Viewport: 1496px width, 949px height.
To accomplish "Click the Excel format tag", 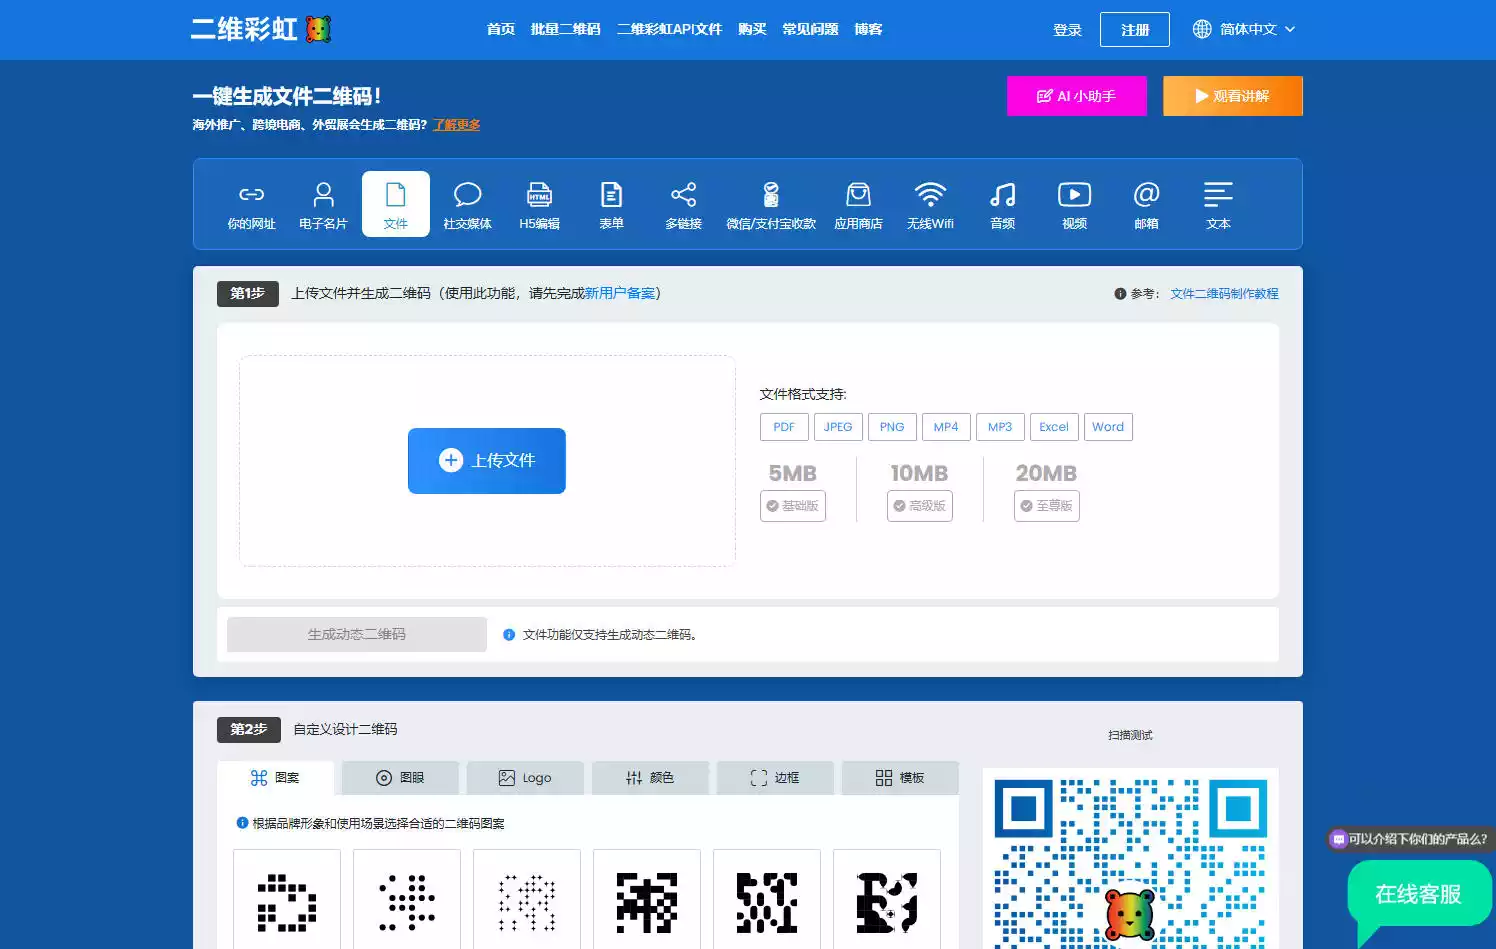I will pos(1054,427).
